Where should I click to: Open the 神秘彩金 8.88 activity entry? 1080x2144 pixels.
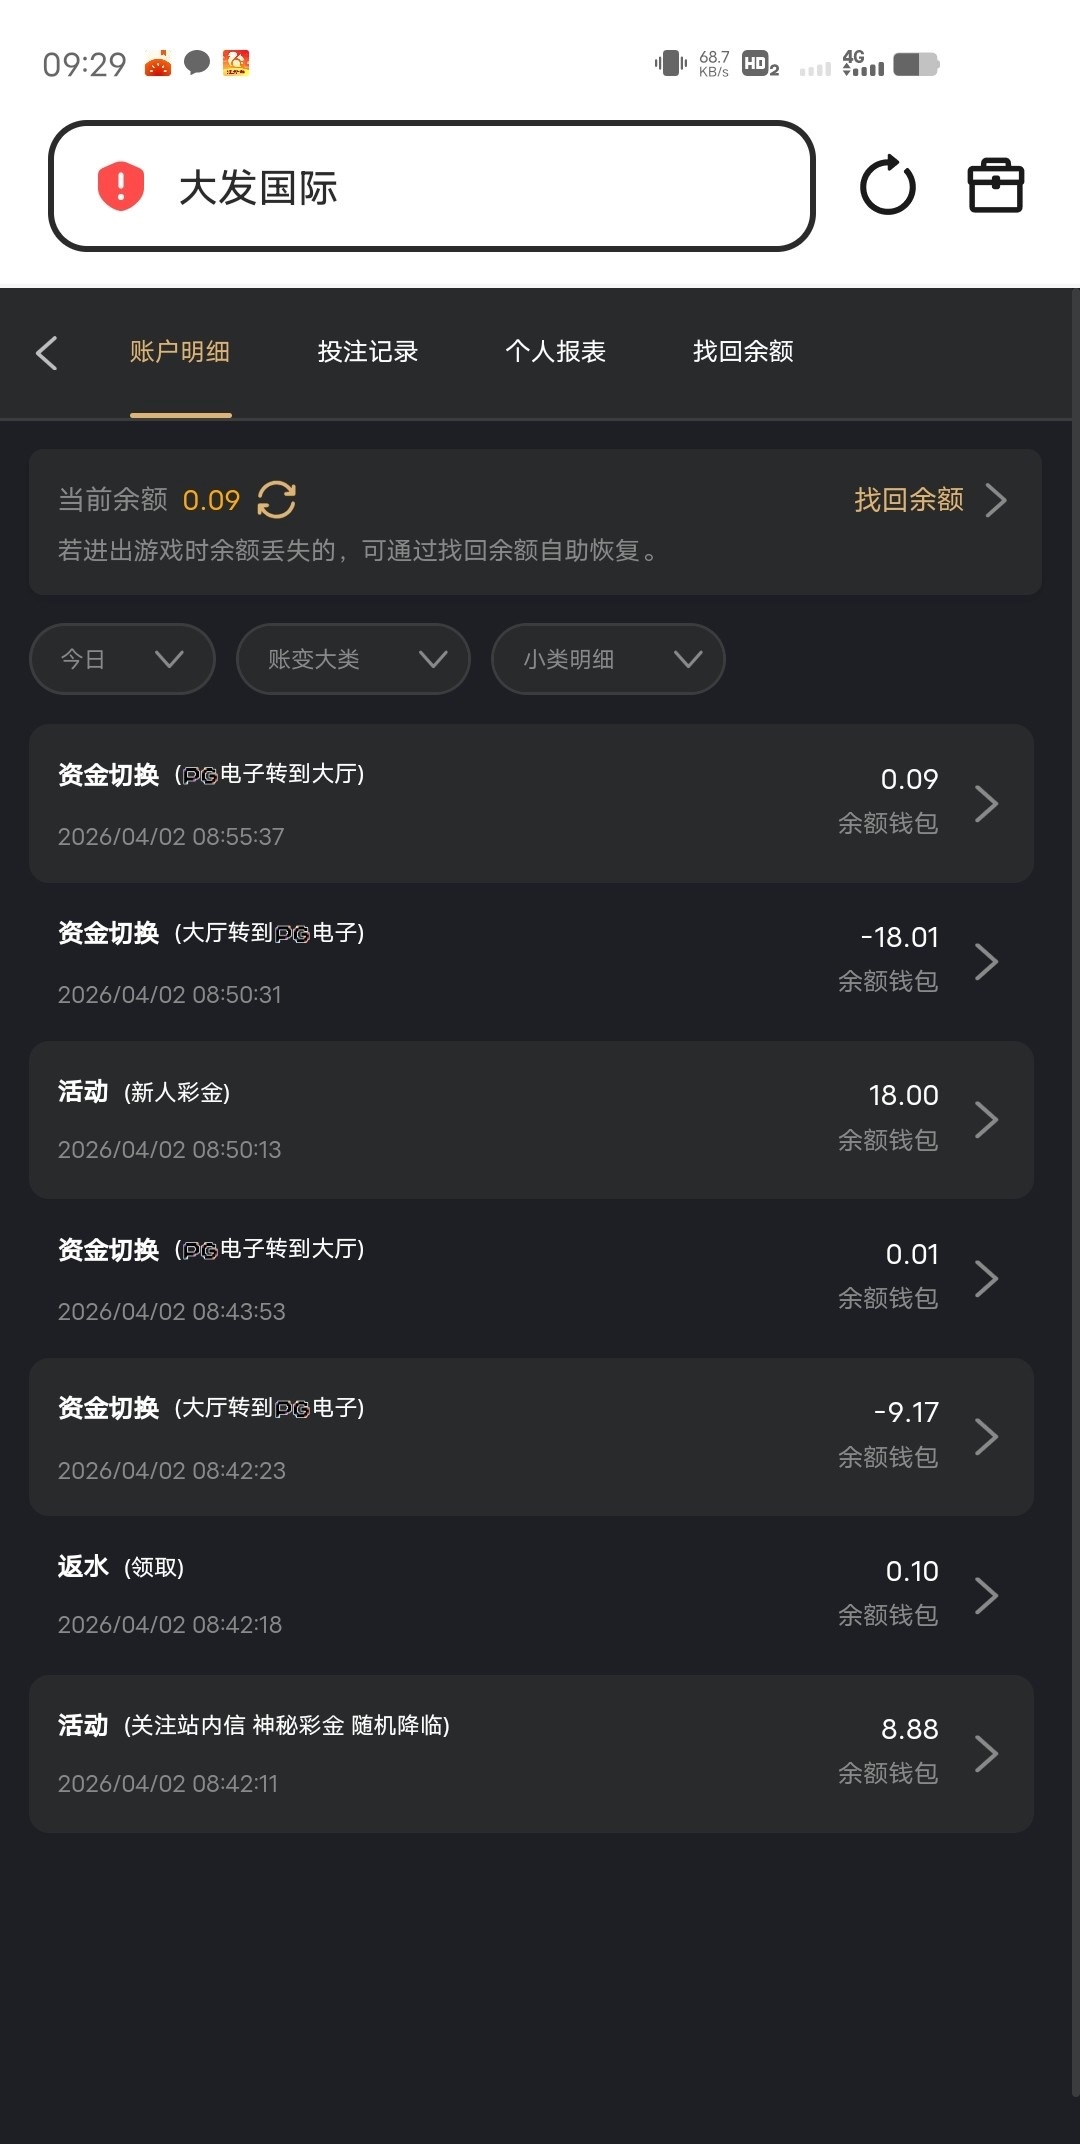(x=531, y=1753)
